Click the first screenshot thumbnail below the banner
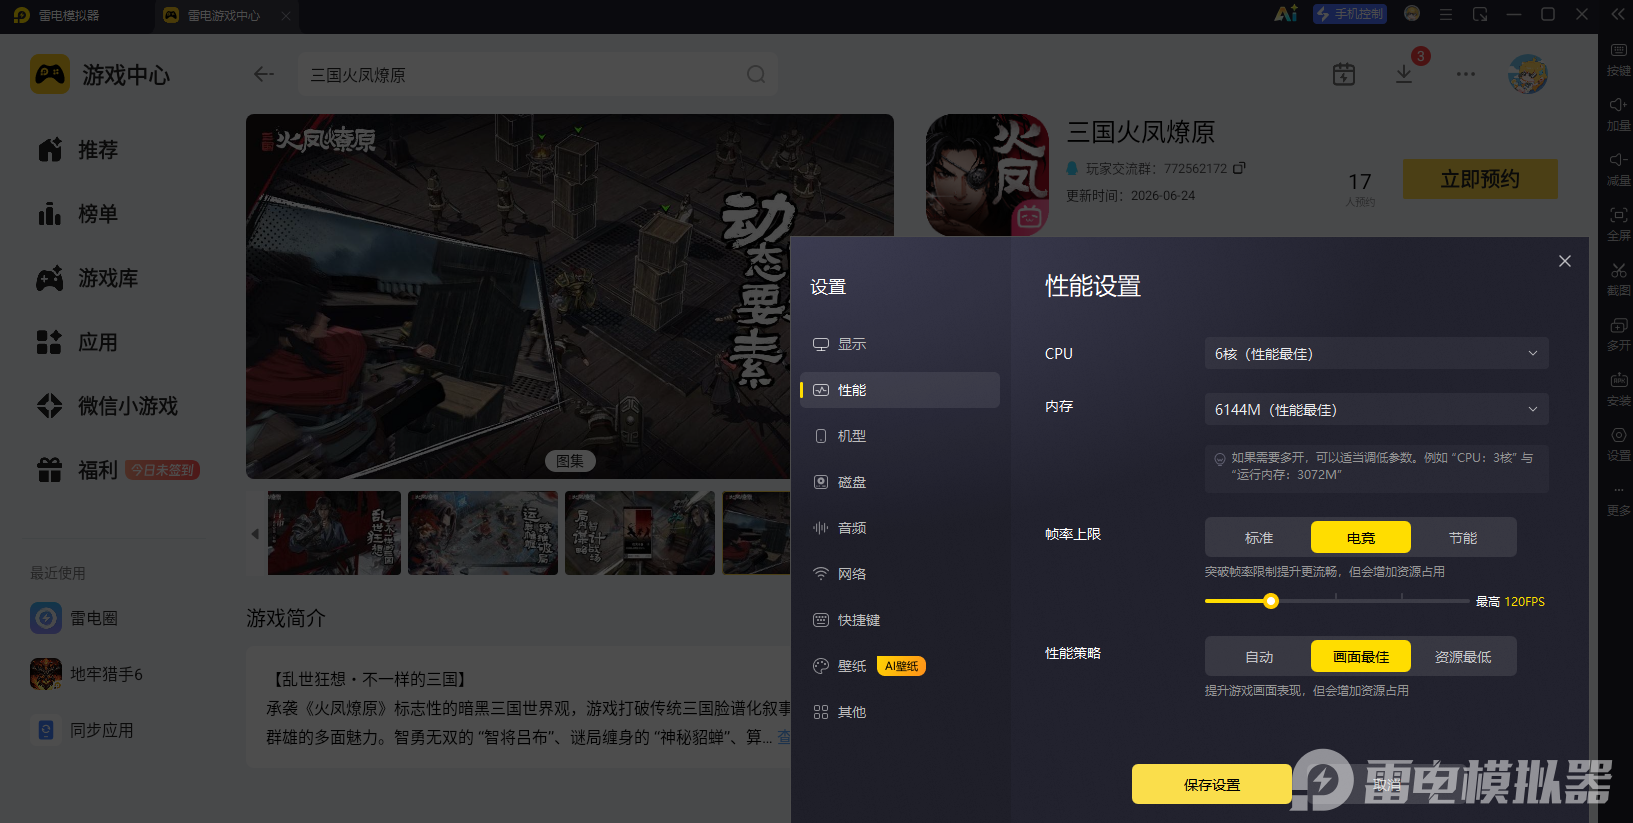Screen dimensions: 1633x823 pos(334,533)
